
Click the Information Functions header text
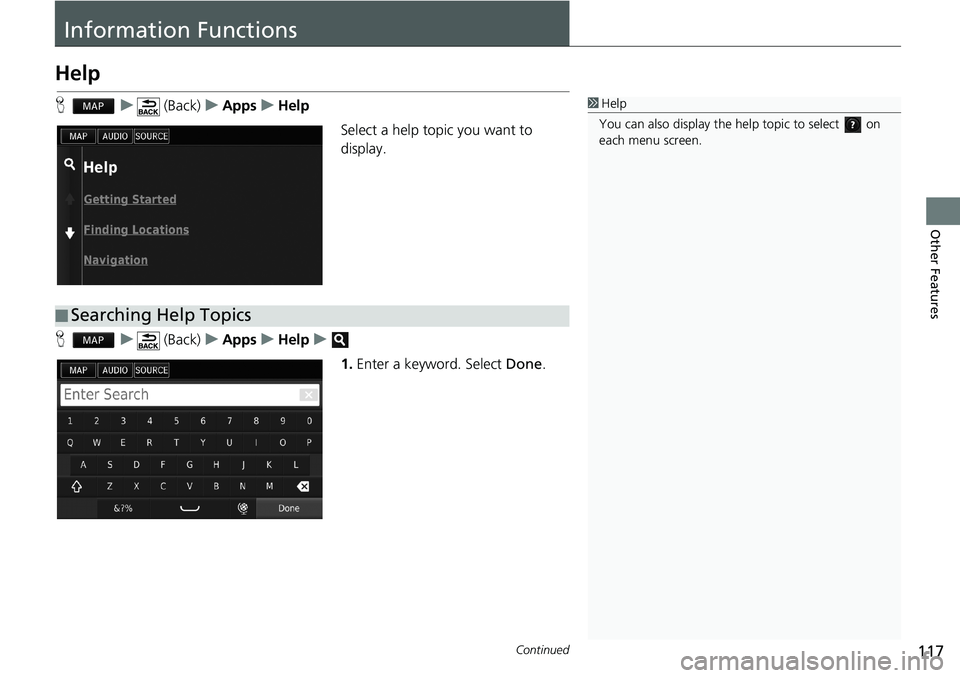tap(181, 29)
